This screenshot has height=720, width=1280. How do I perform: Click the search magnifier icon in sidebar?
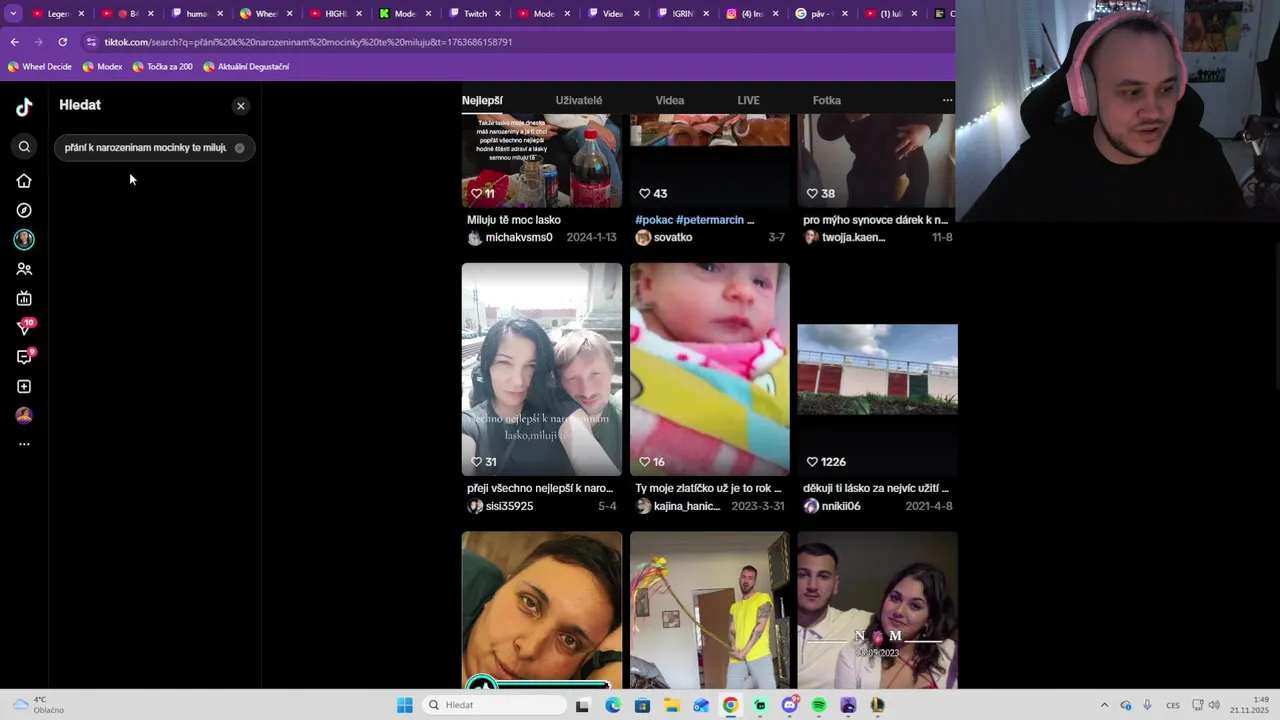coord(24,147)
